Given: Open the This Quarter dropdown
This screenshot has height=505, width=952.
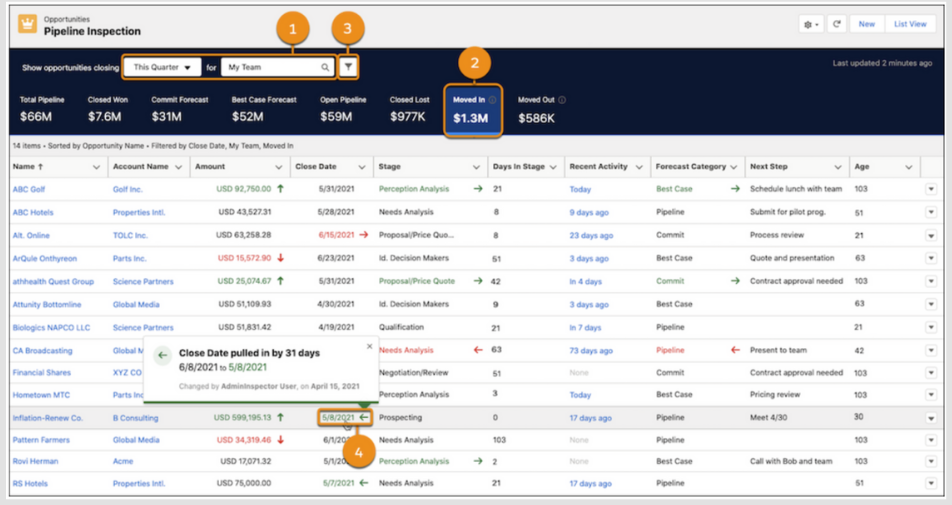Looking at the screenshot, I should click(x=162, y=67).
